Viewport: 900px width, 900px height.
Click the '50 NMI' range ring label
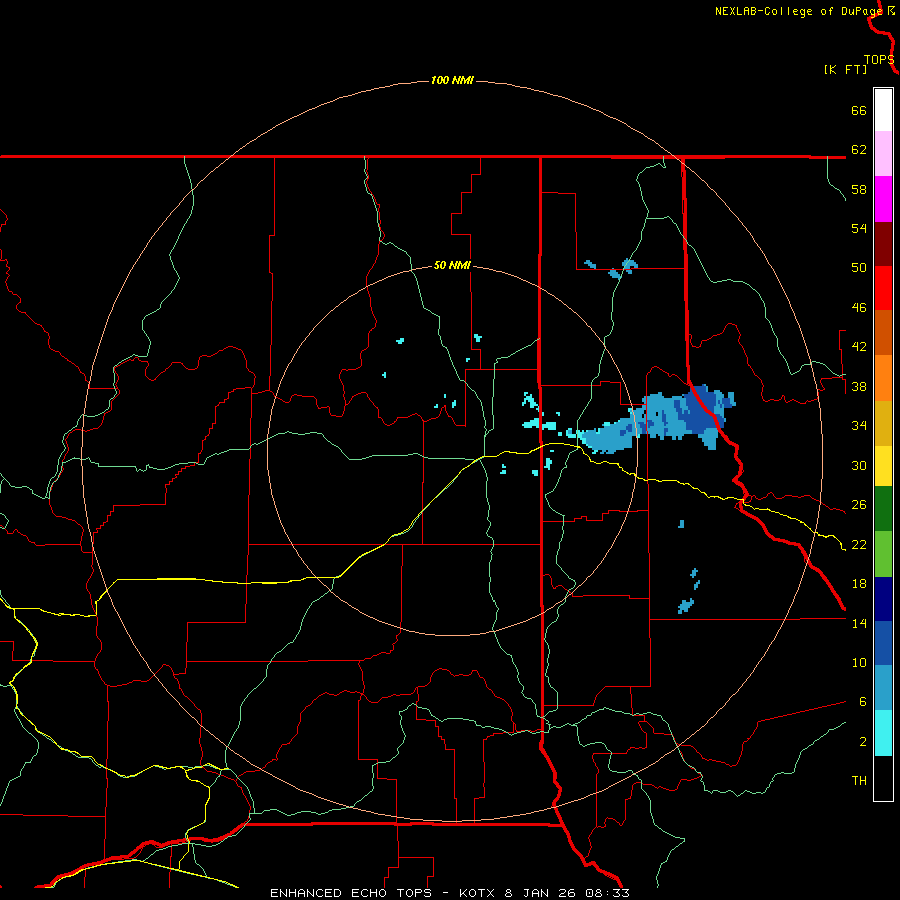click(452, 265)
